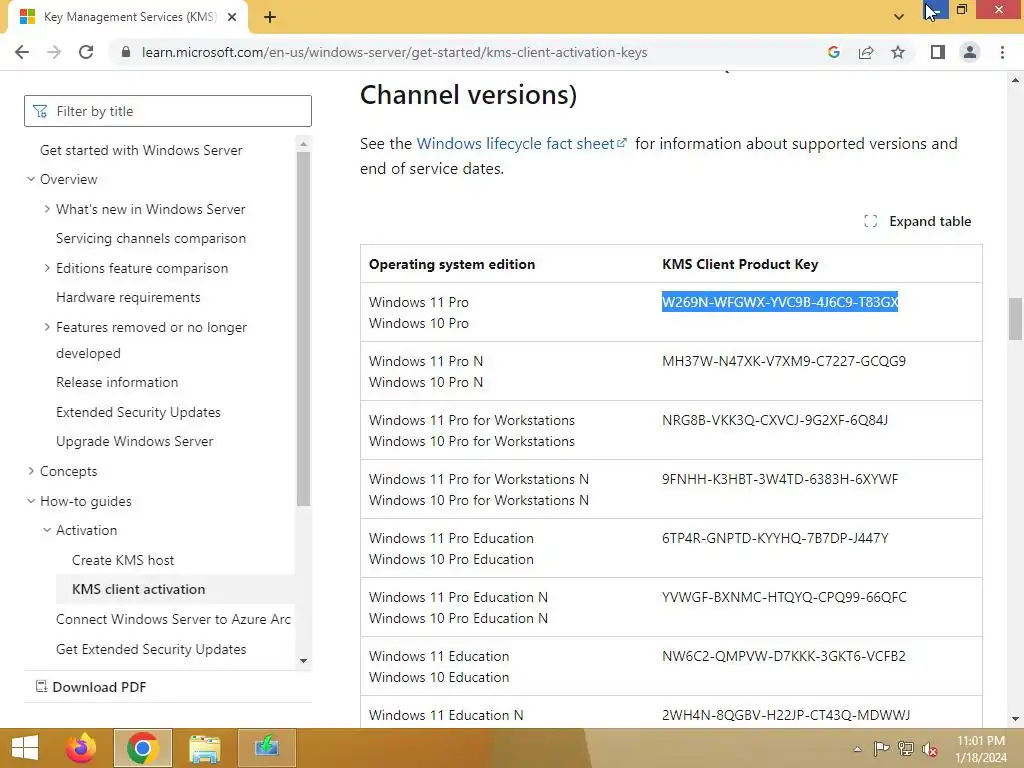Click the sidebar scrollbar up arrow
The image size is (1024, 768).
[x=303, y=143]
